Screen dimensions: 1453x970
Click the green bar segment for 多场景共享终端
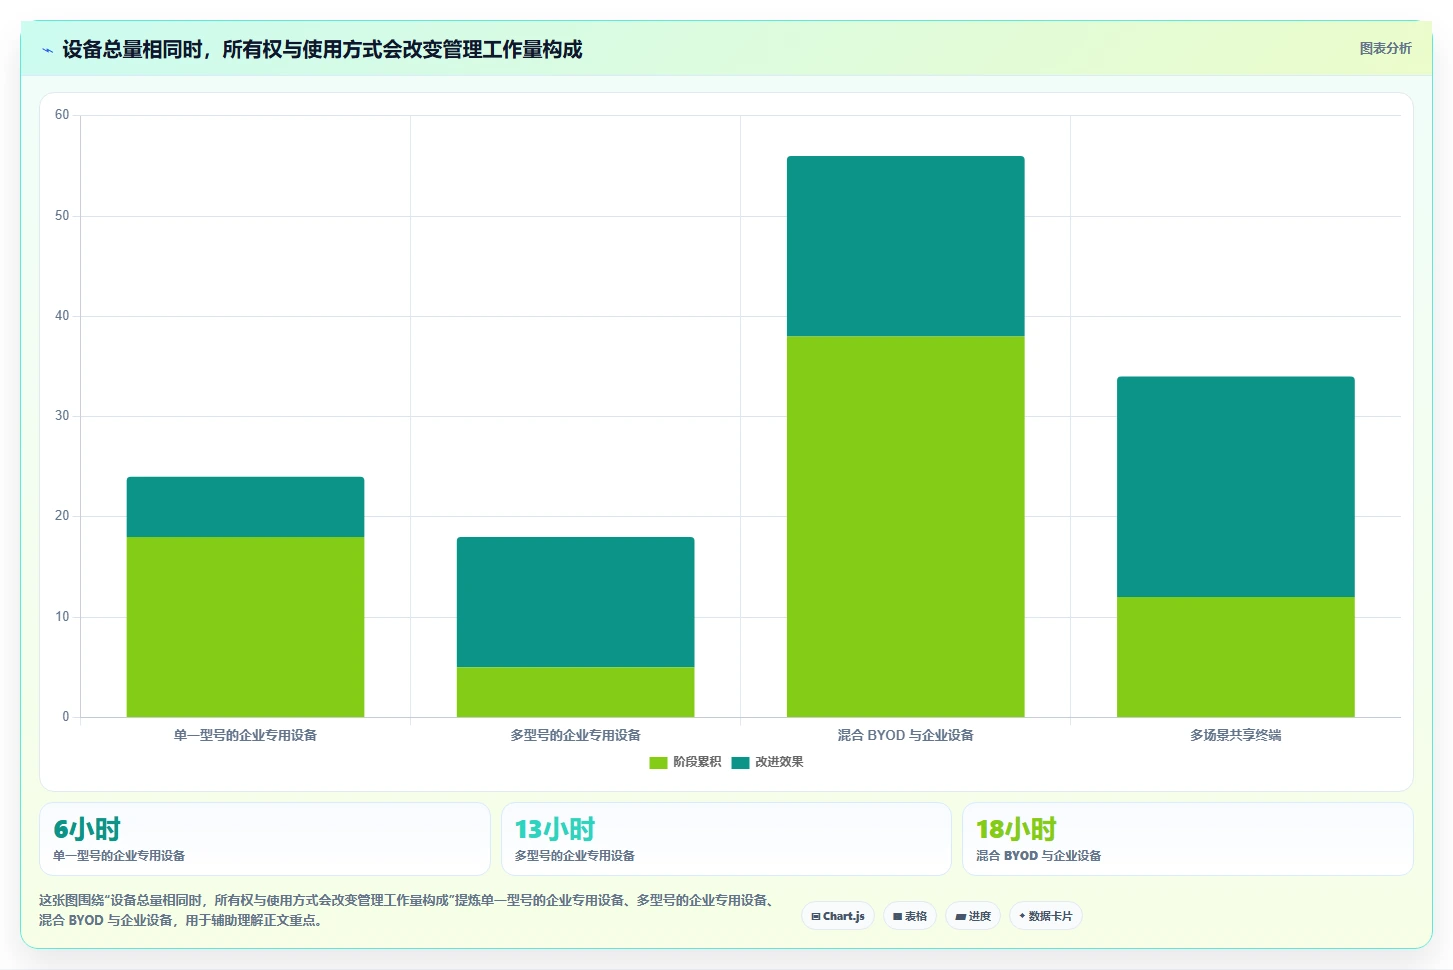[x=1235, y=657]
